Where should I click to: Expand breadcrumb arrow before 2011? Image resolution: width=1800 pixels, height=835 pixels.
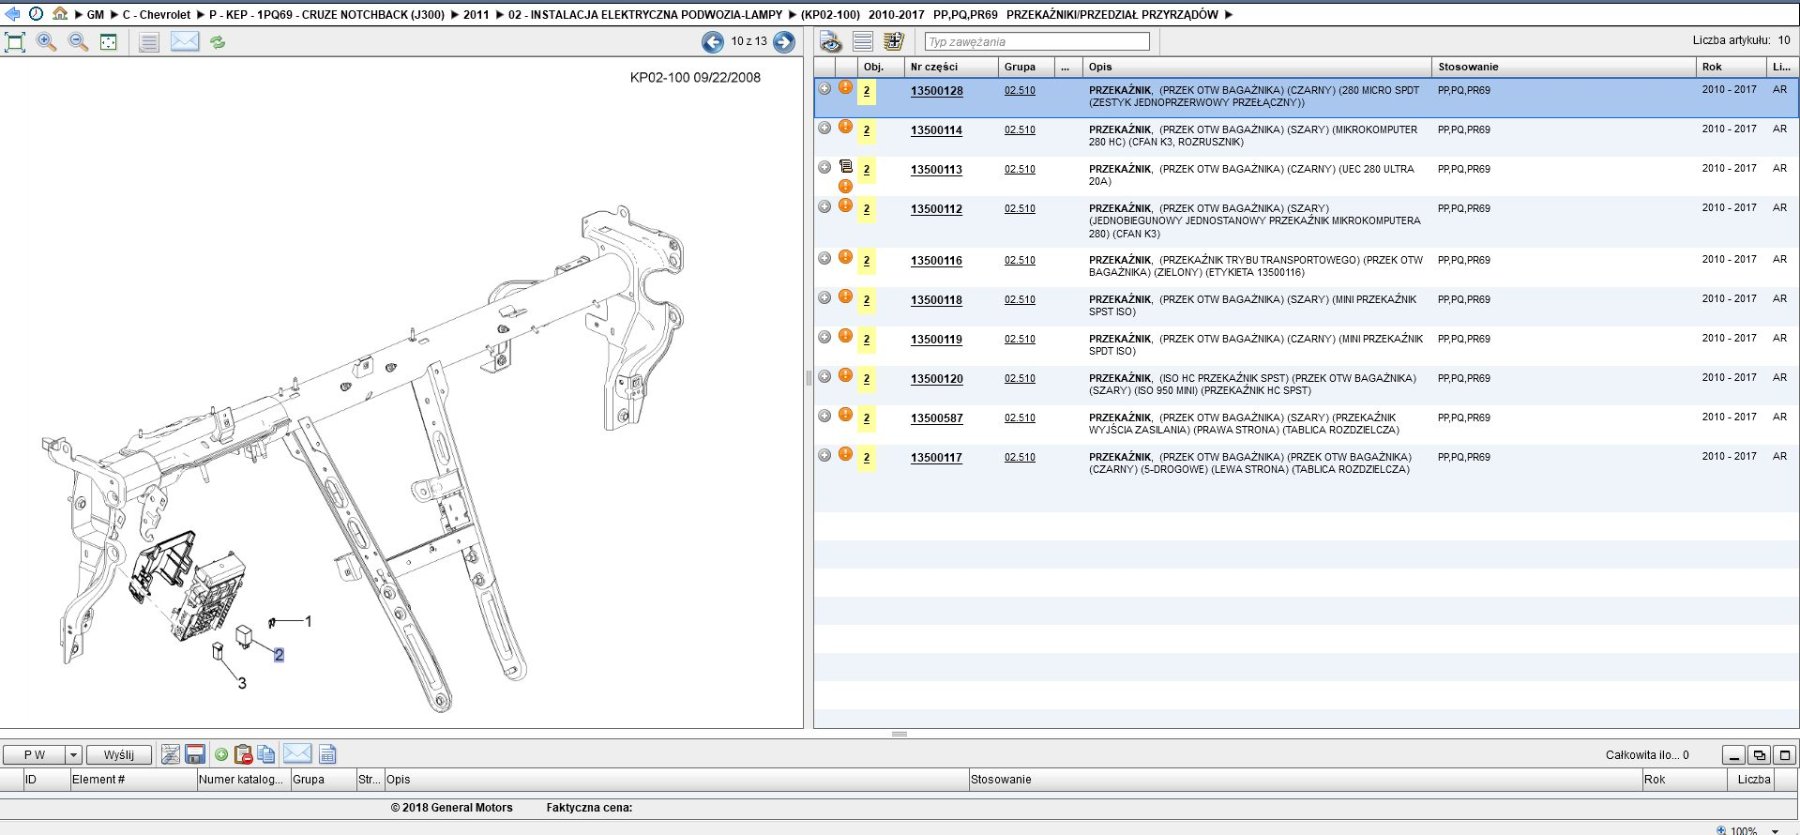455,15
